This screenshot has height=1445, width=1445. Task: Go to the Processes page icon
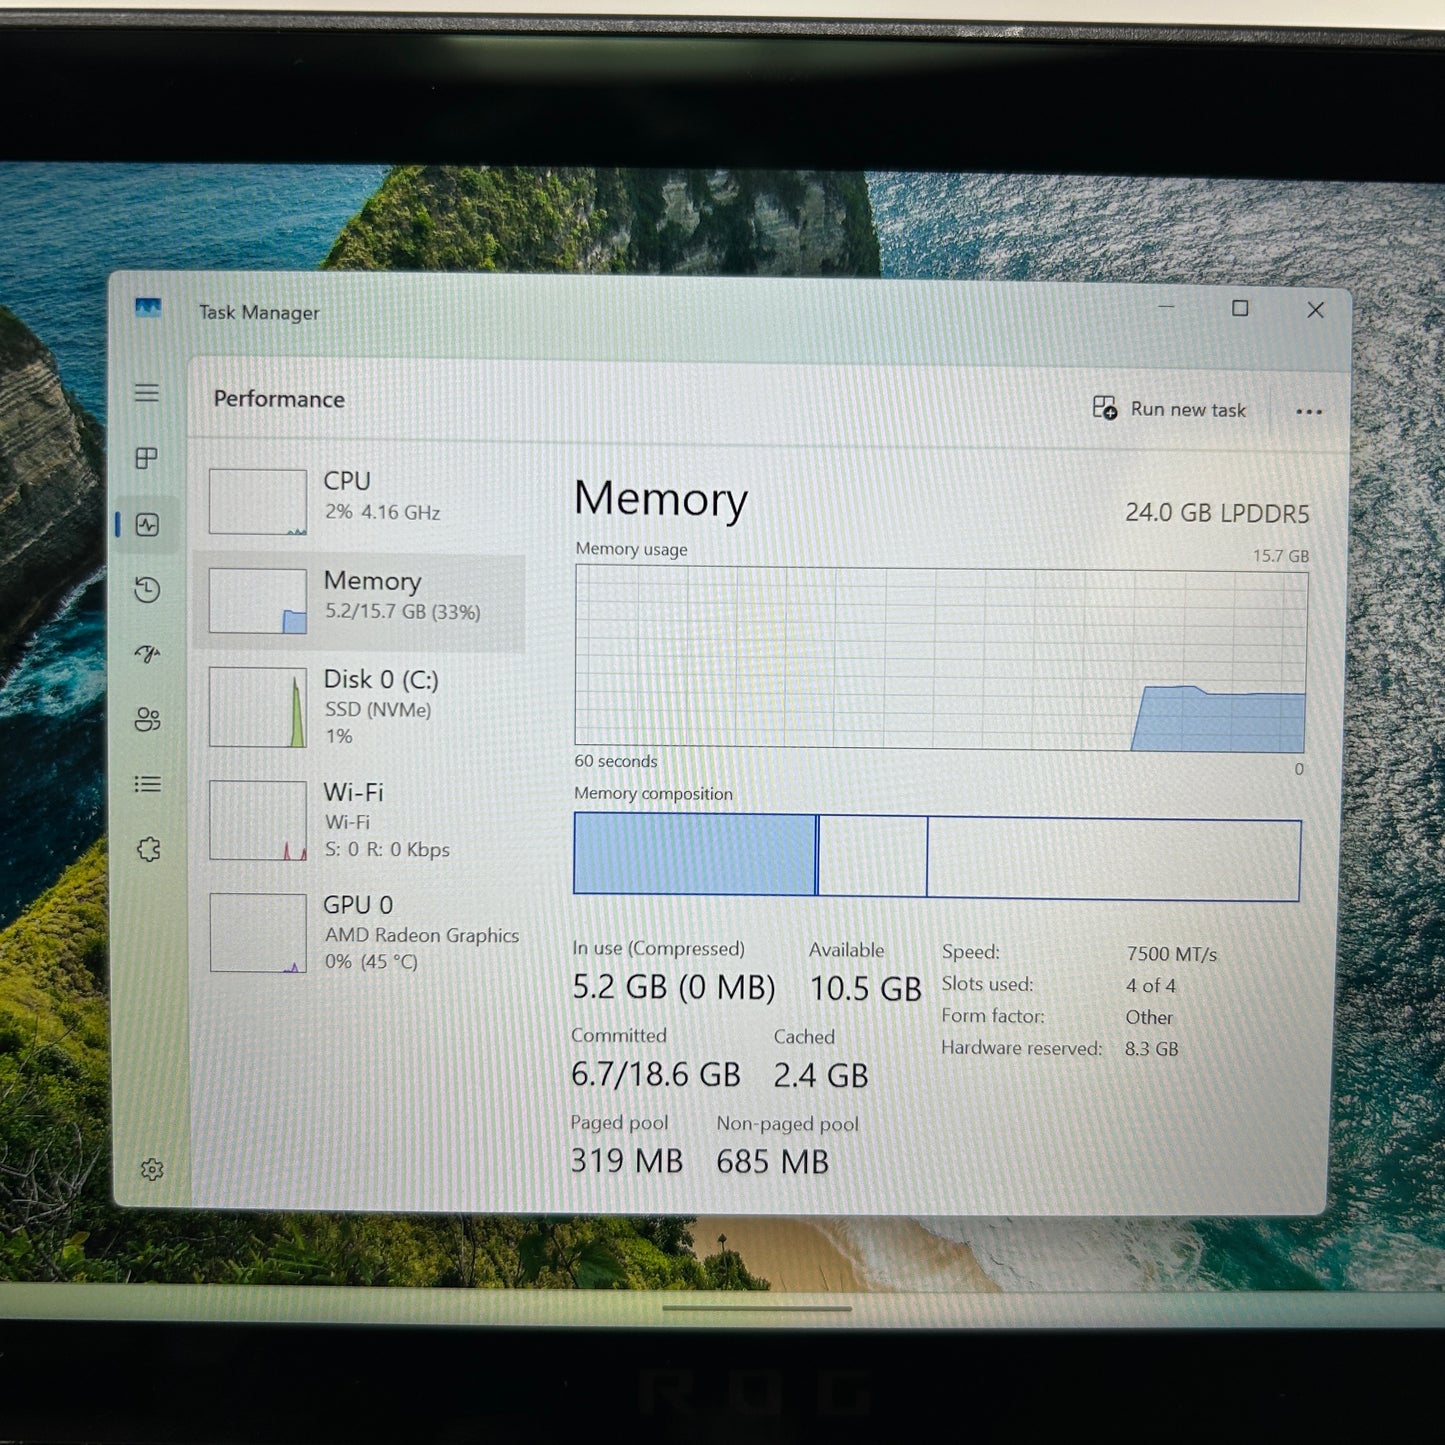point(147,458)
